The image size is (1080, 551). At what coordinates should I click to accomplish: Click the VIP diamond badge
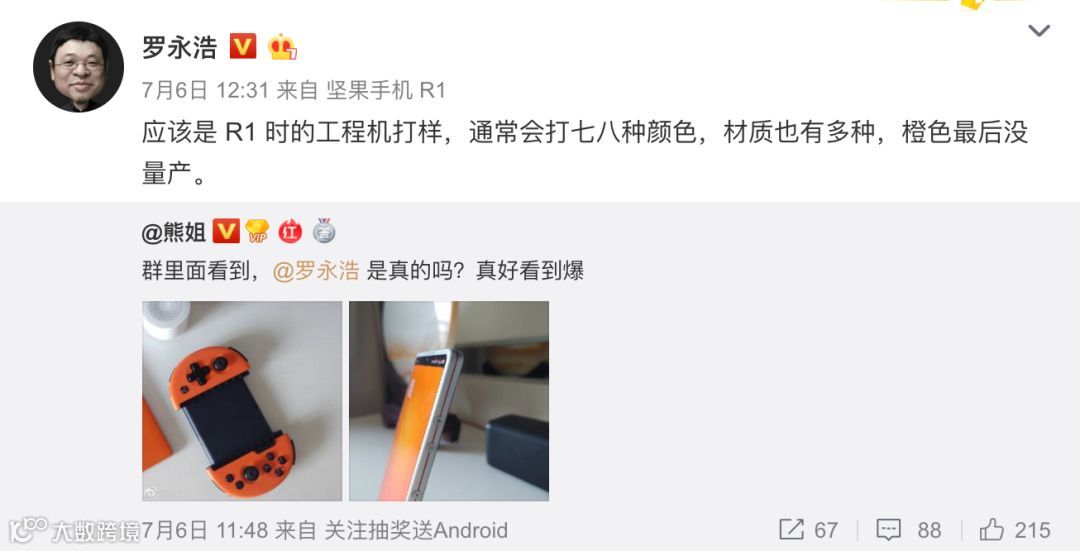click(258, 231)
